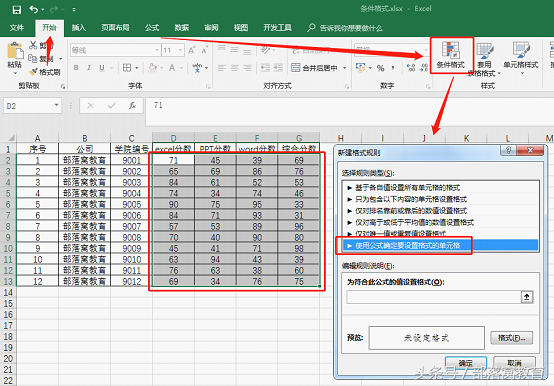
Task: Switch to the Home (开始) tab
Action: coord(49,28)
